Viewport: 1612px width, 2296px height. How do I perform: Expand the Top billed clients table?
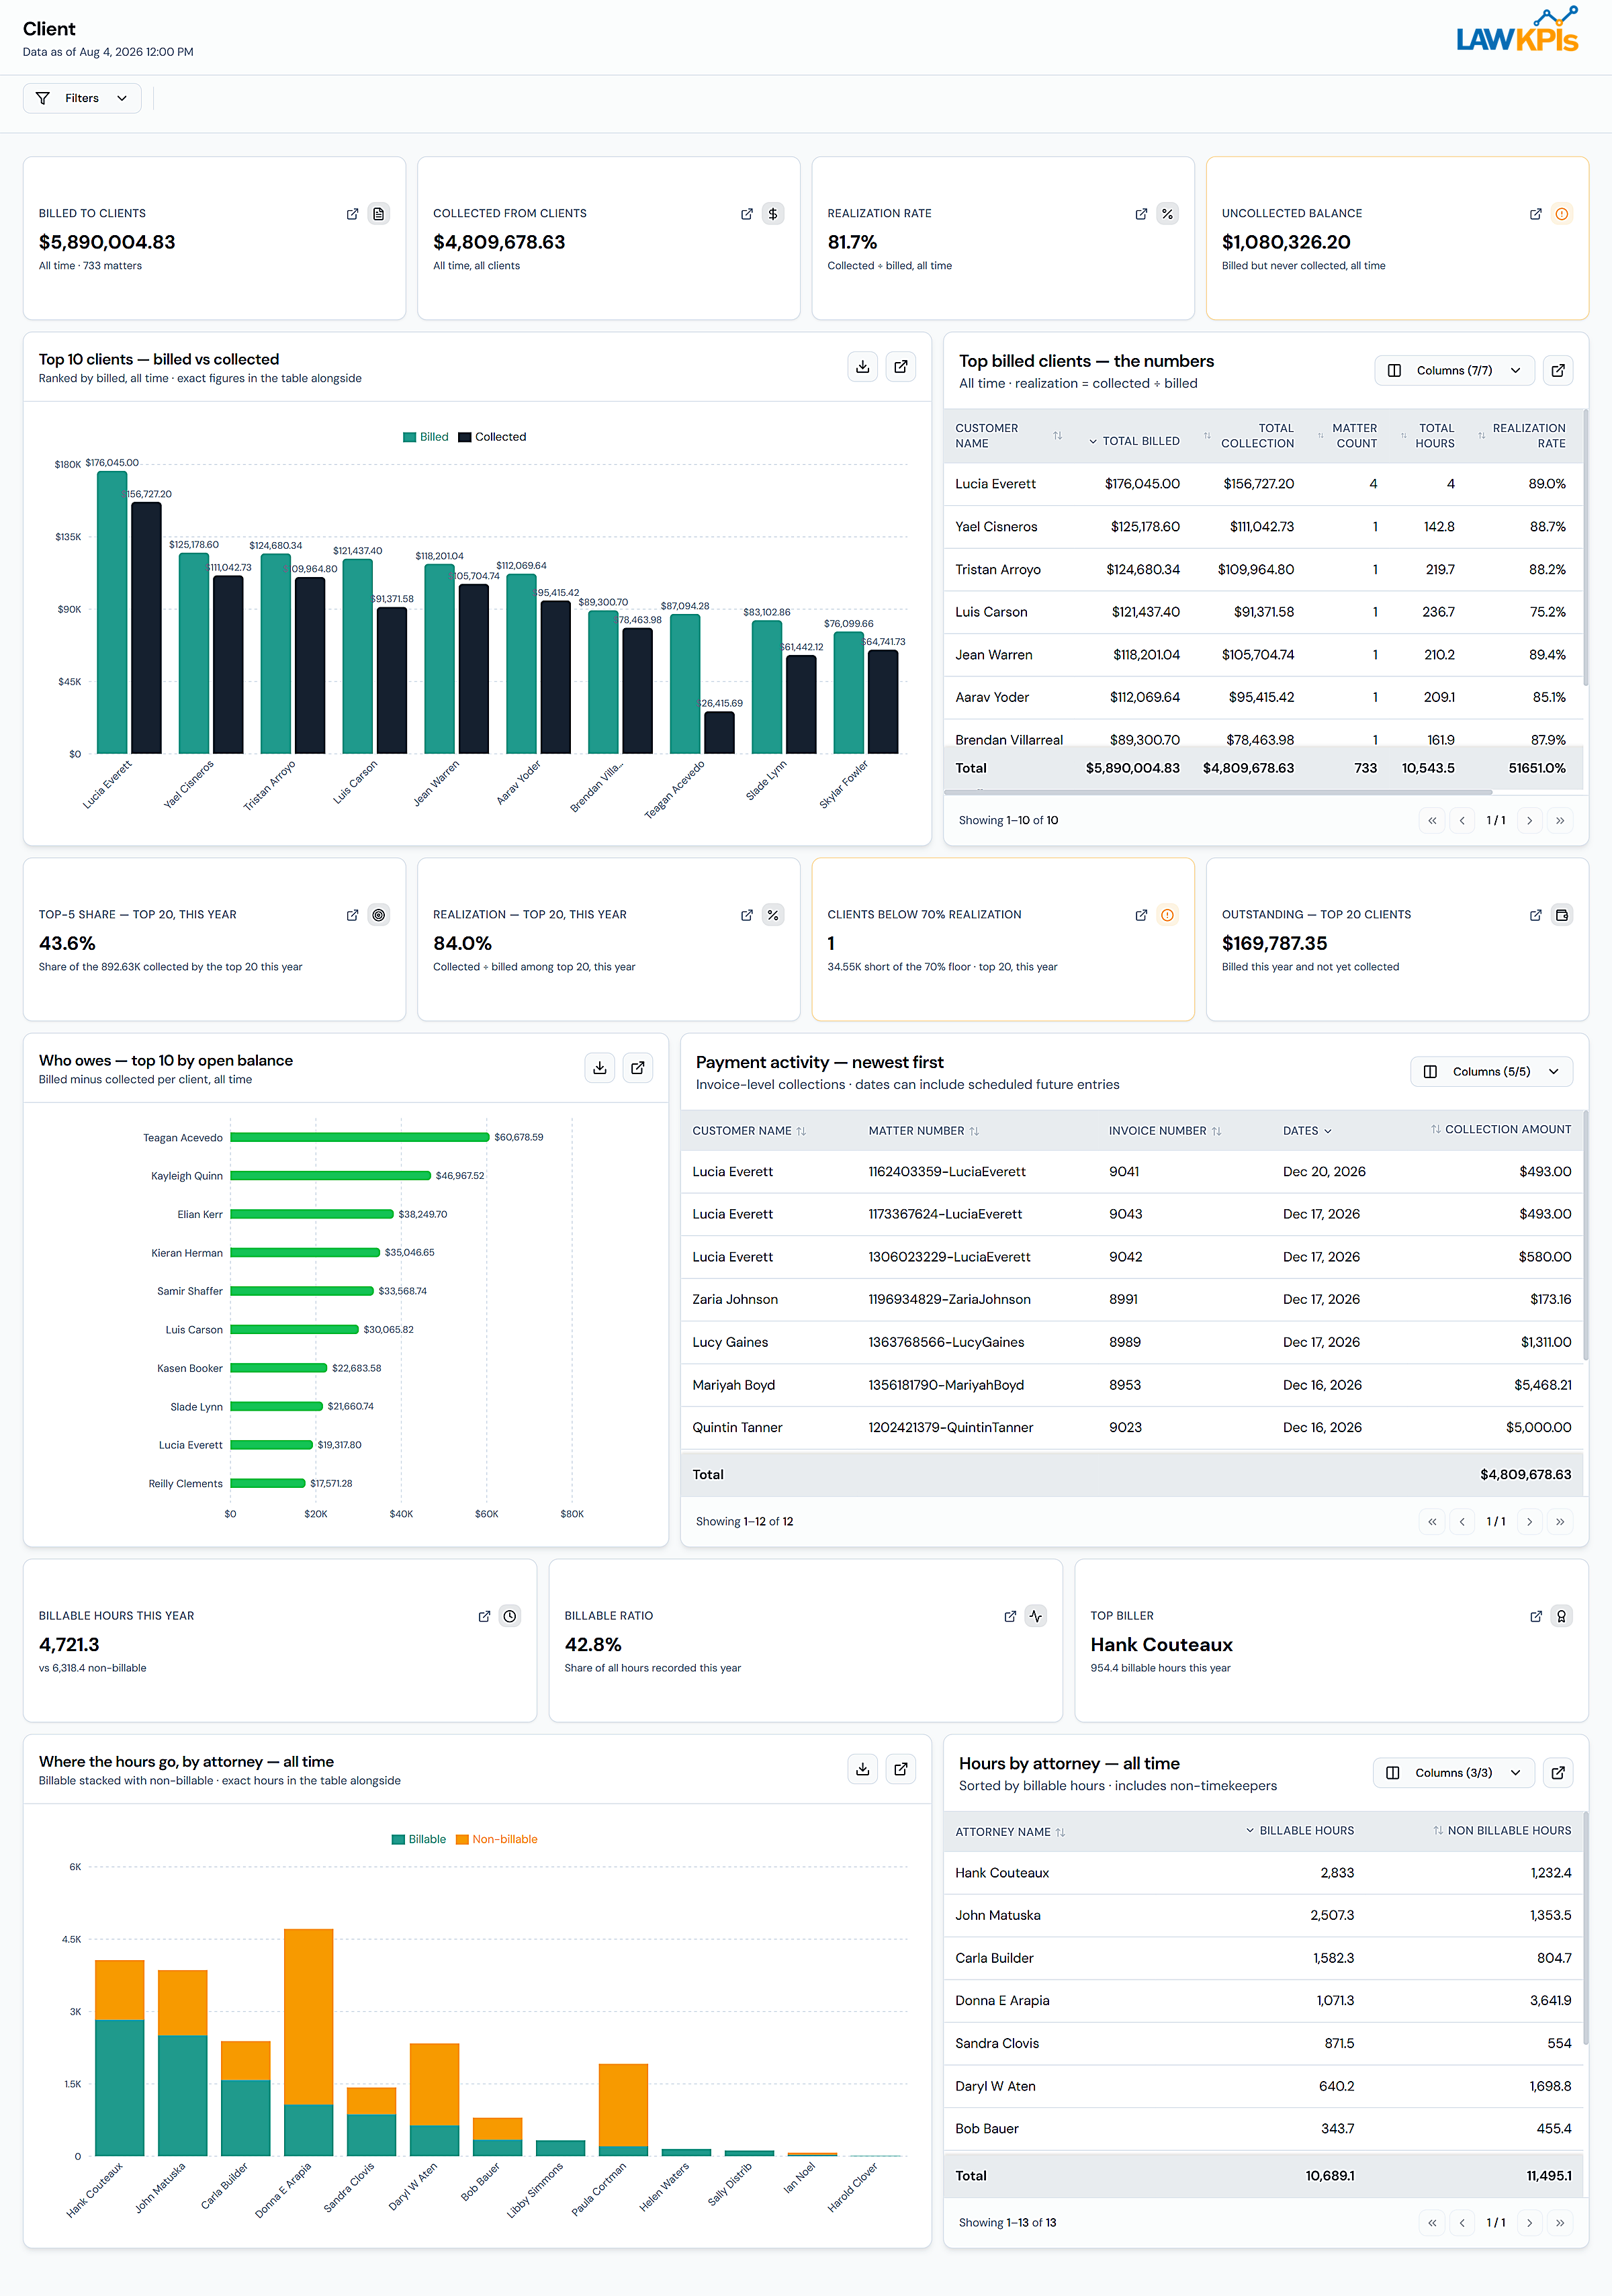1558,370
